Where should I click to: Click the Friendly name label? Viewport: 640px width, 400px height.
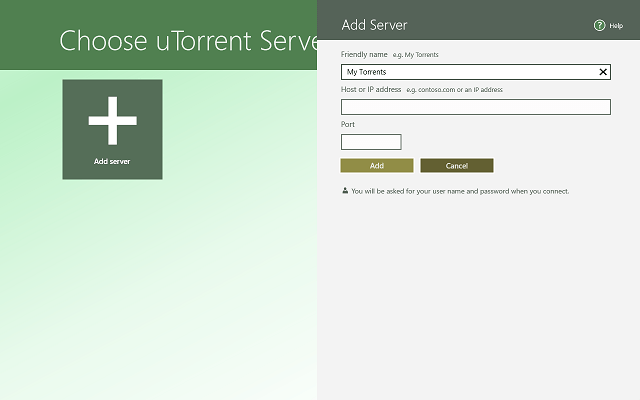tap(364, 54)
